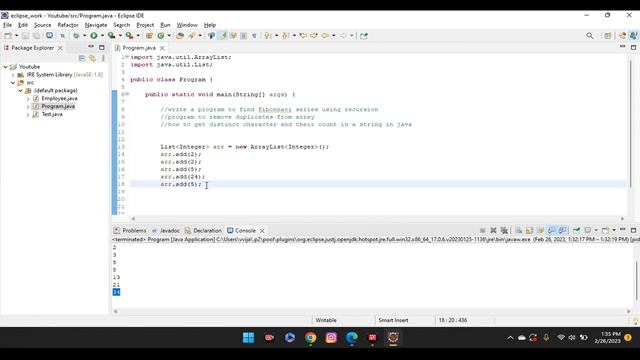The width and height of the screenshot is (640, 360).
Task: Close the Program.java editor tab
Action: (162, 48)
